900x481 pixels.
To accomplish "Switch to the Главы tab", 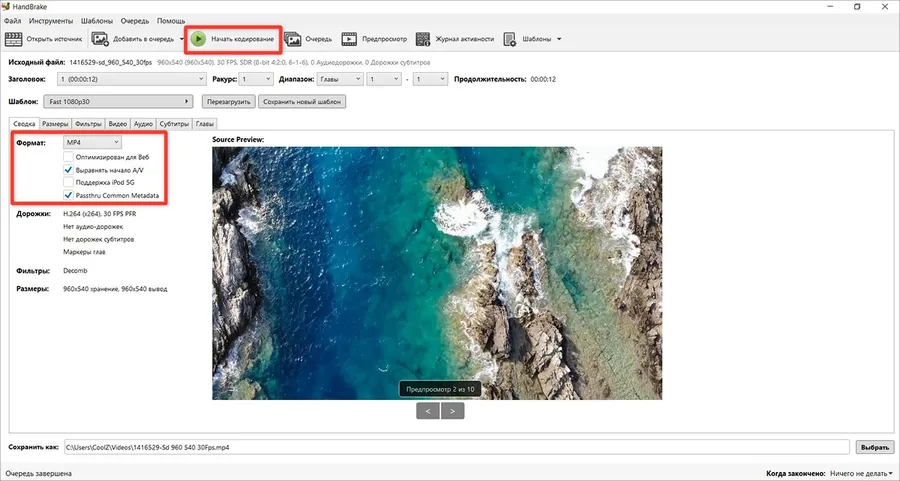I will 205,123.
